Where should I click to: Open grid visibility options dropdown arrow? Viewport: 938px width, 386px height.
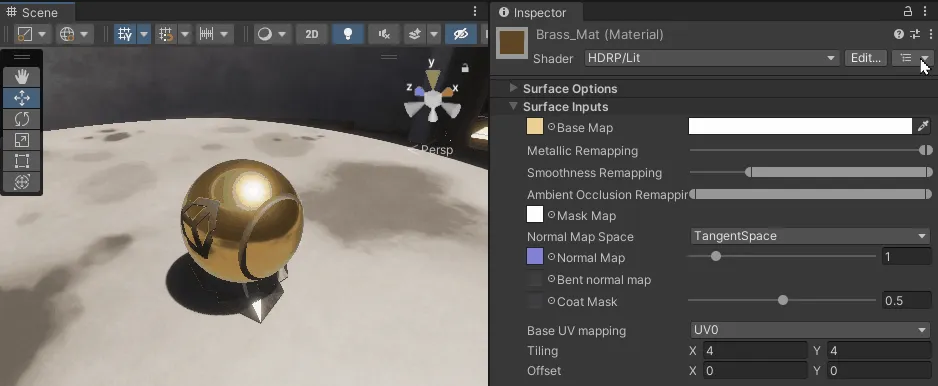pyautogui.click(x=144, y=34)
